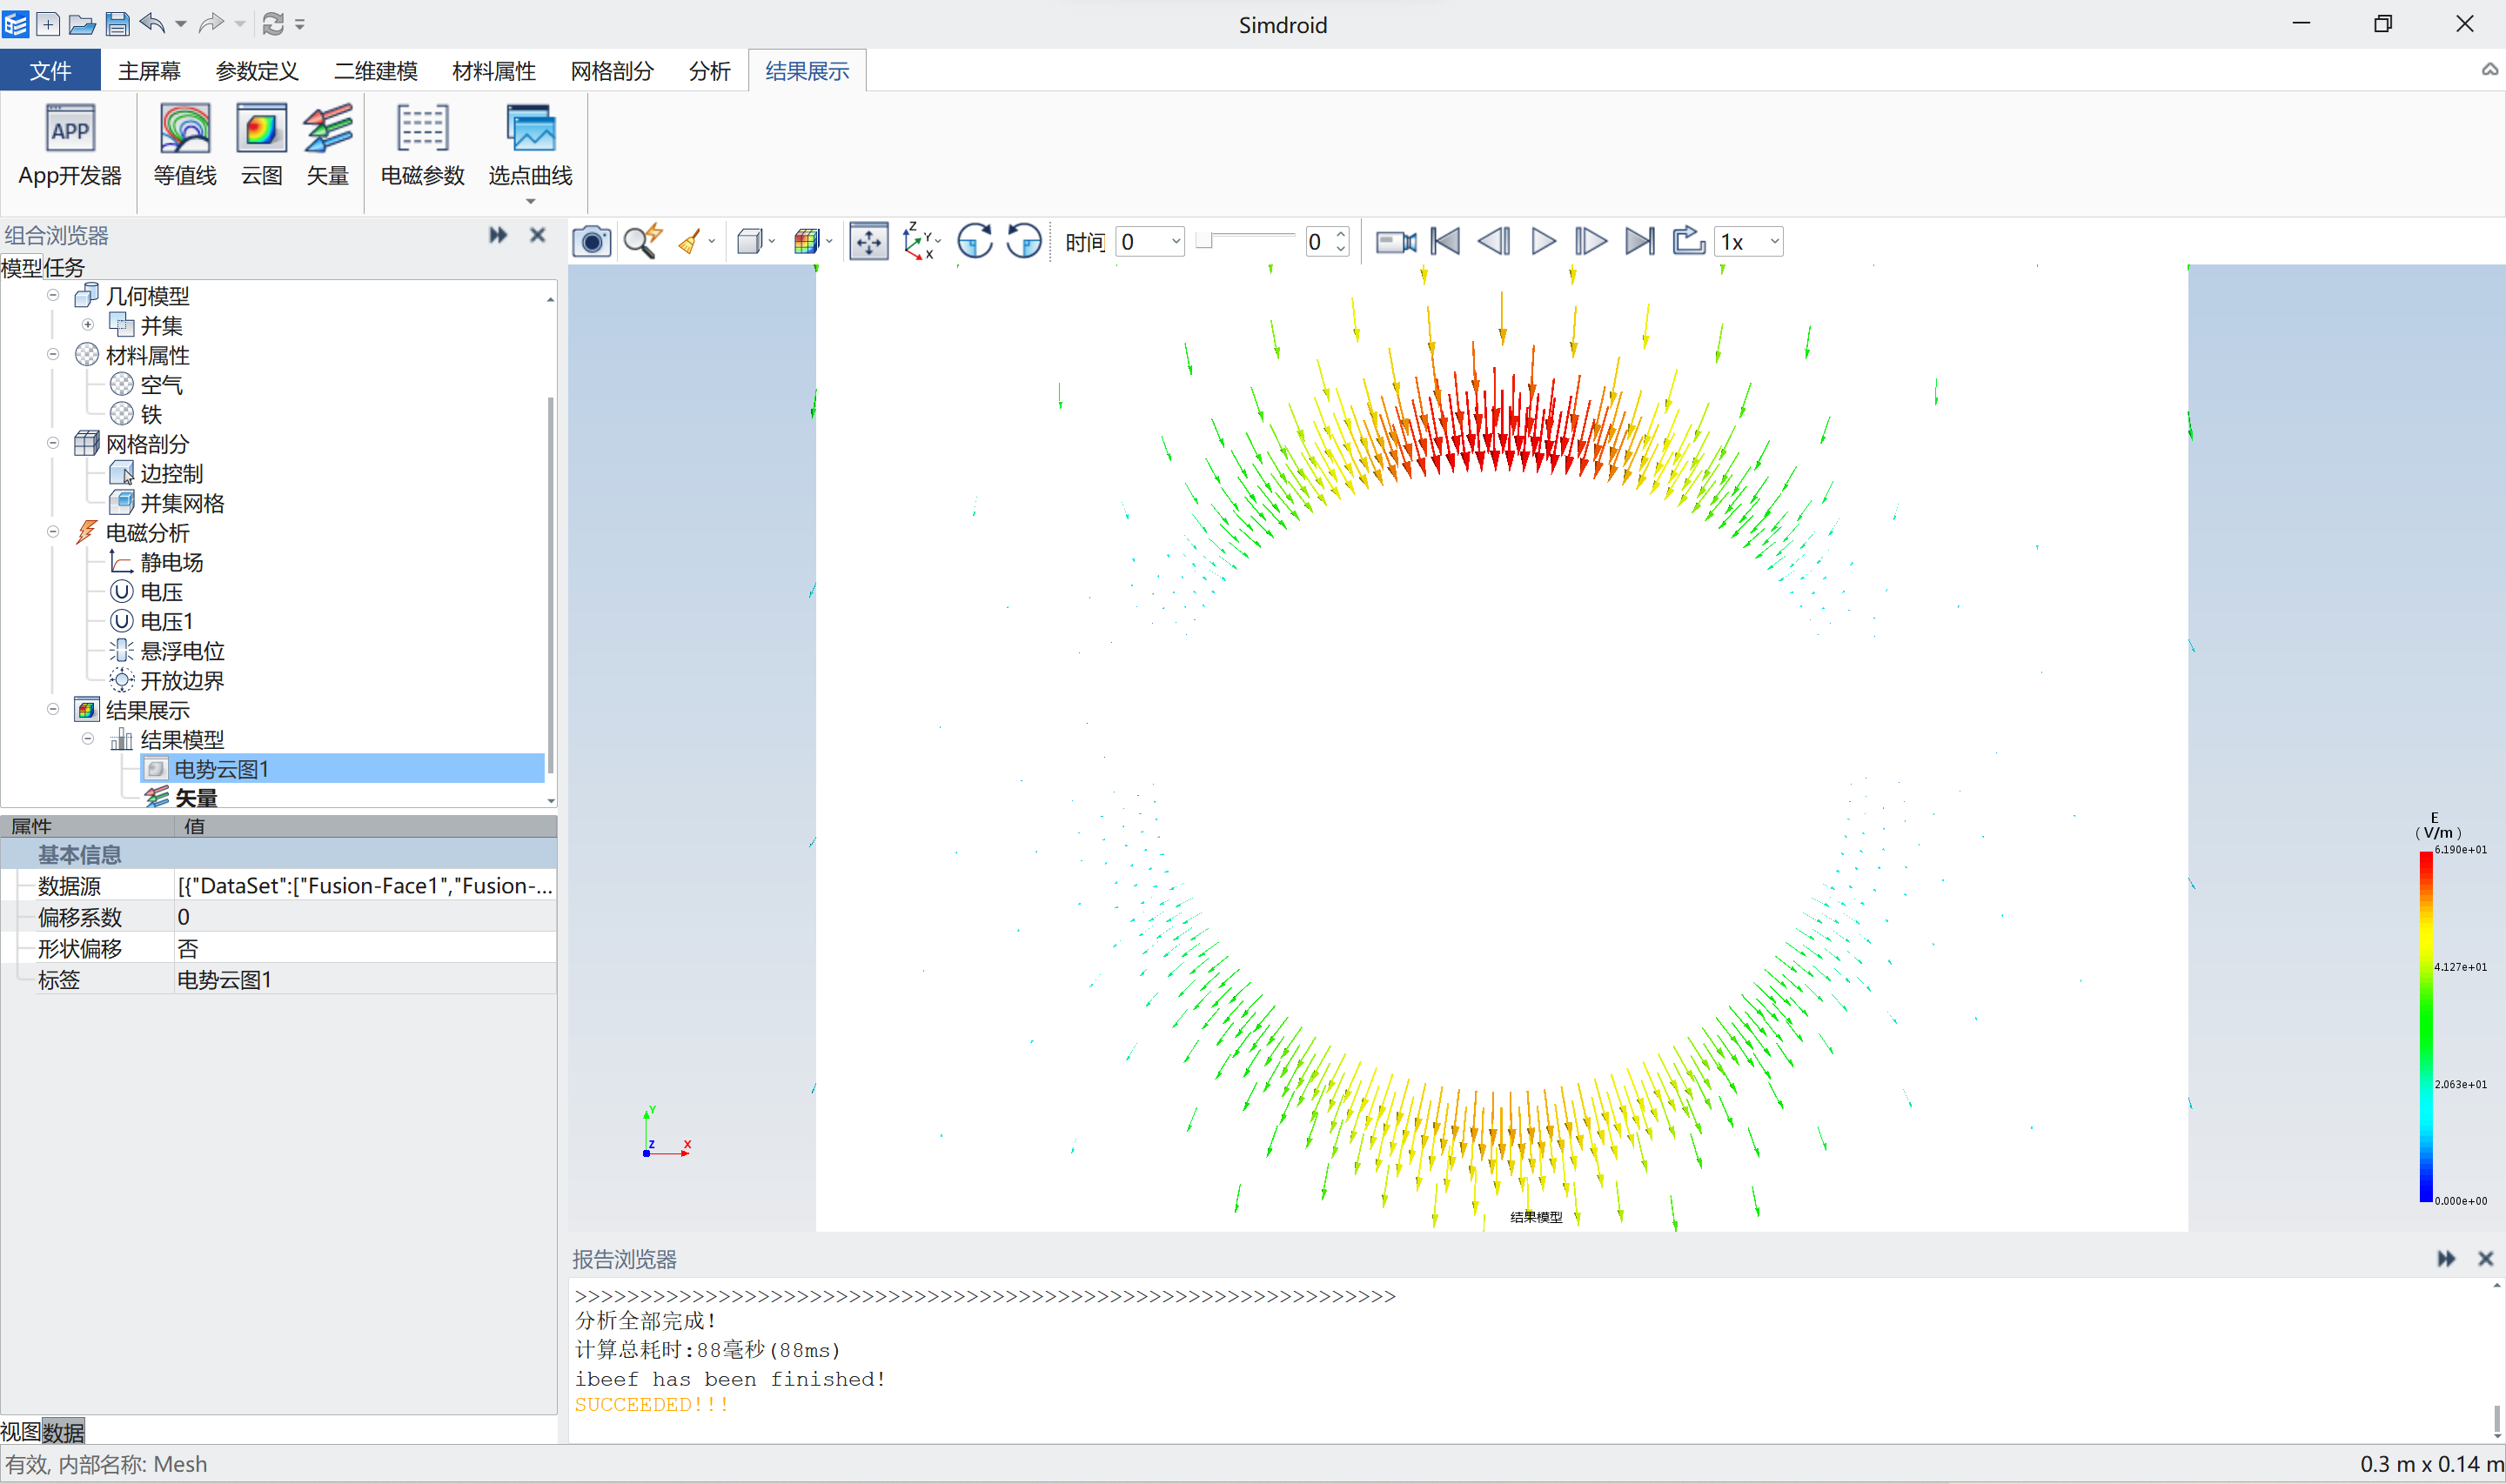This screenshot has width=2506, height=1484.
Task: Increase the frame number spinner
Action: pos(1341,234)
